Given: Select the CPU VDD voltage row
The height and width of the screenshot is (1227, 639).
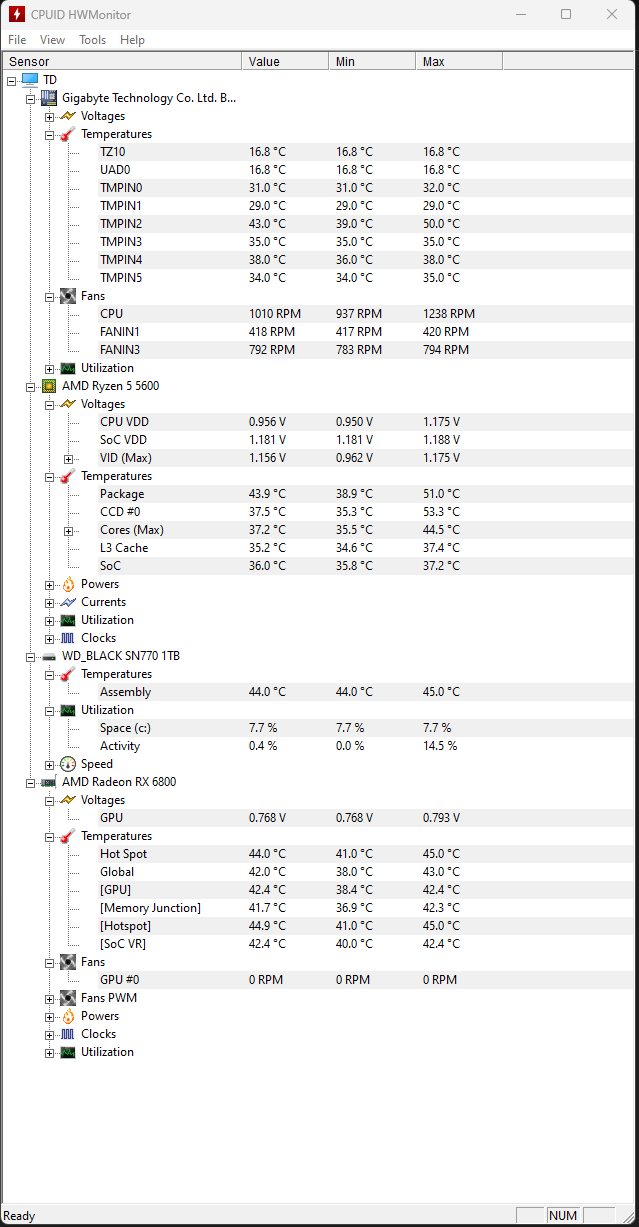Looking at the screenshot, I should [x=319, y=422].
